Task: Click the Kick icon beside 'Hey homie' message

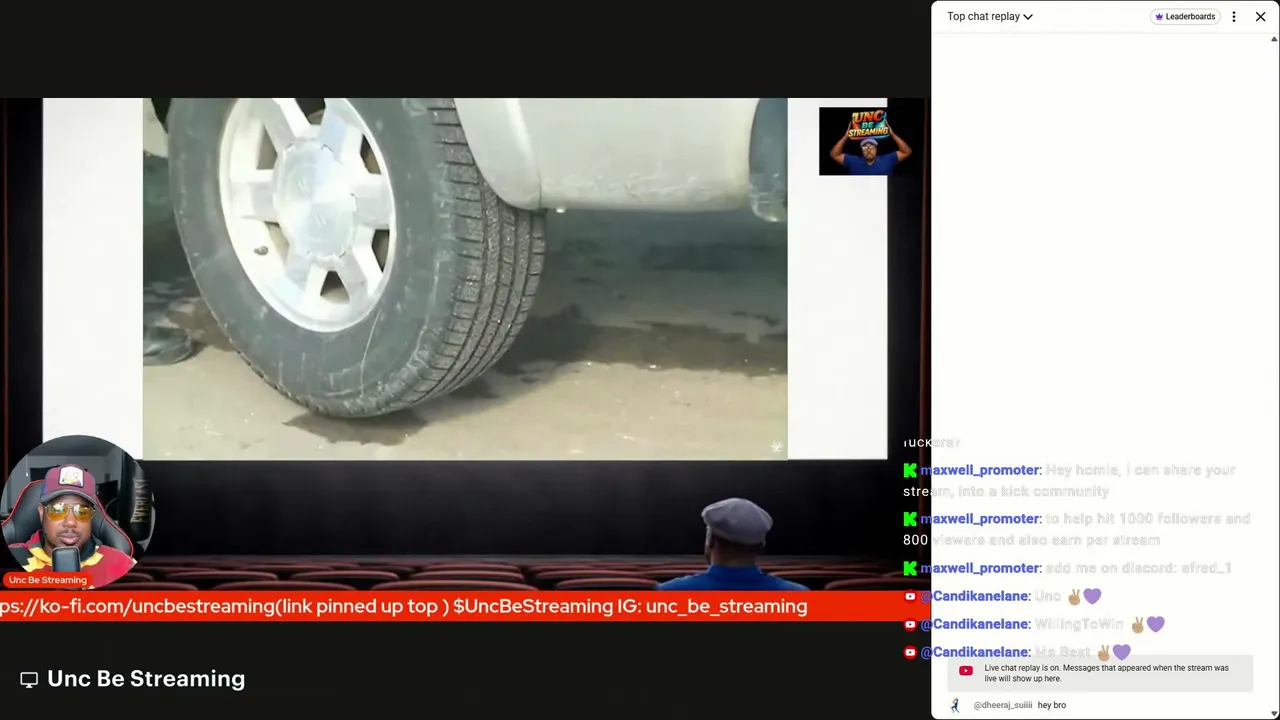Action: pos(910,470)
